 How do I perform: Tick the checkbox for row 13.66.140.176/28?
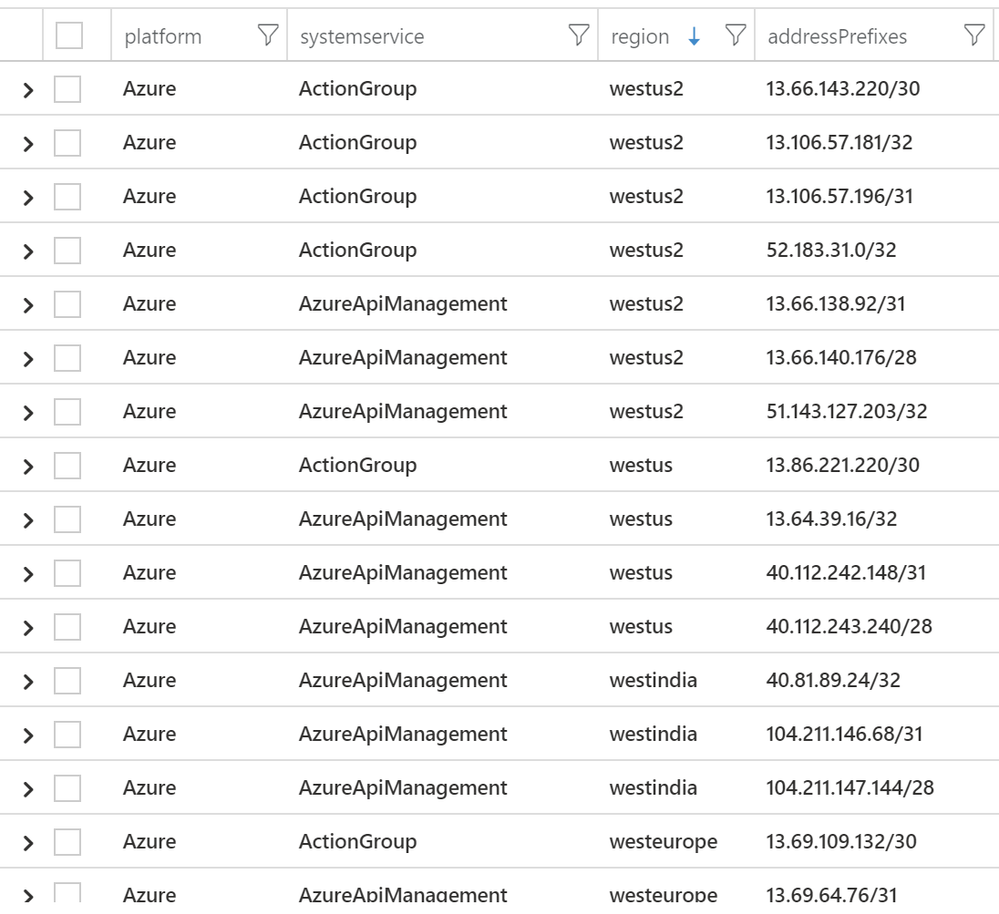point(68,358)
